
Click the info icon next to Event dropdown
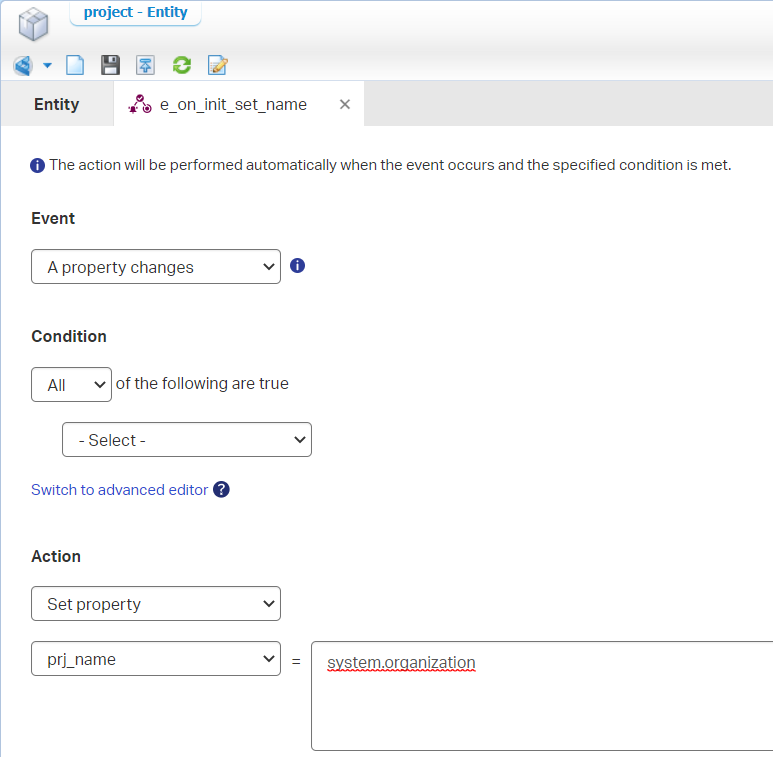(297, 266)
